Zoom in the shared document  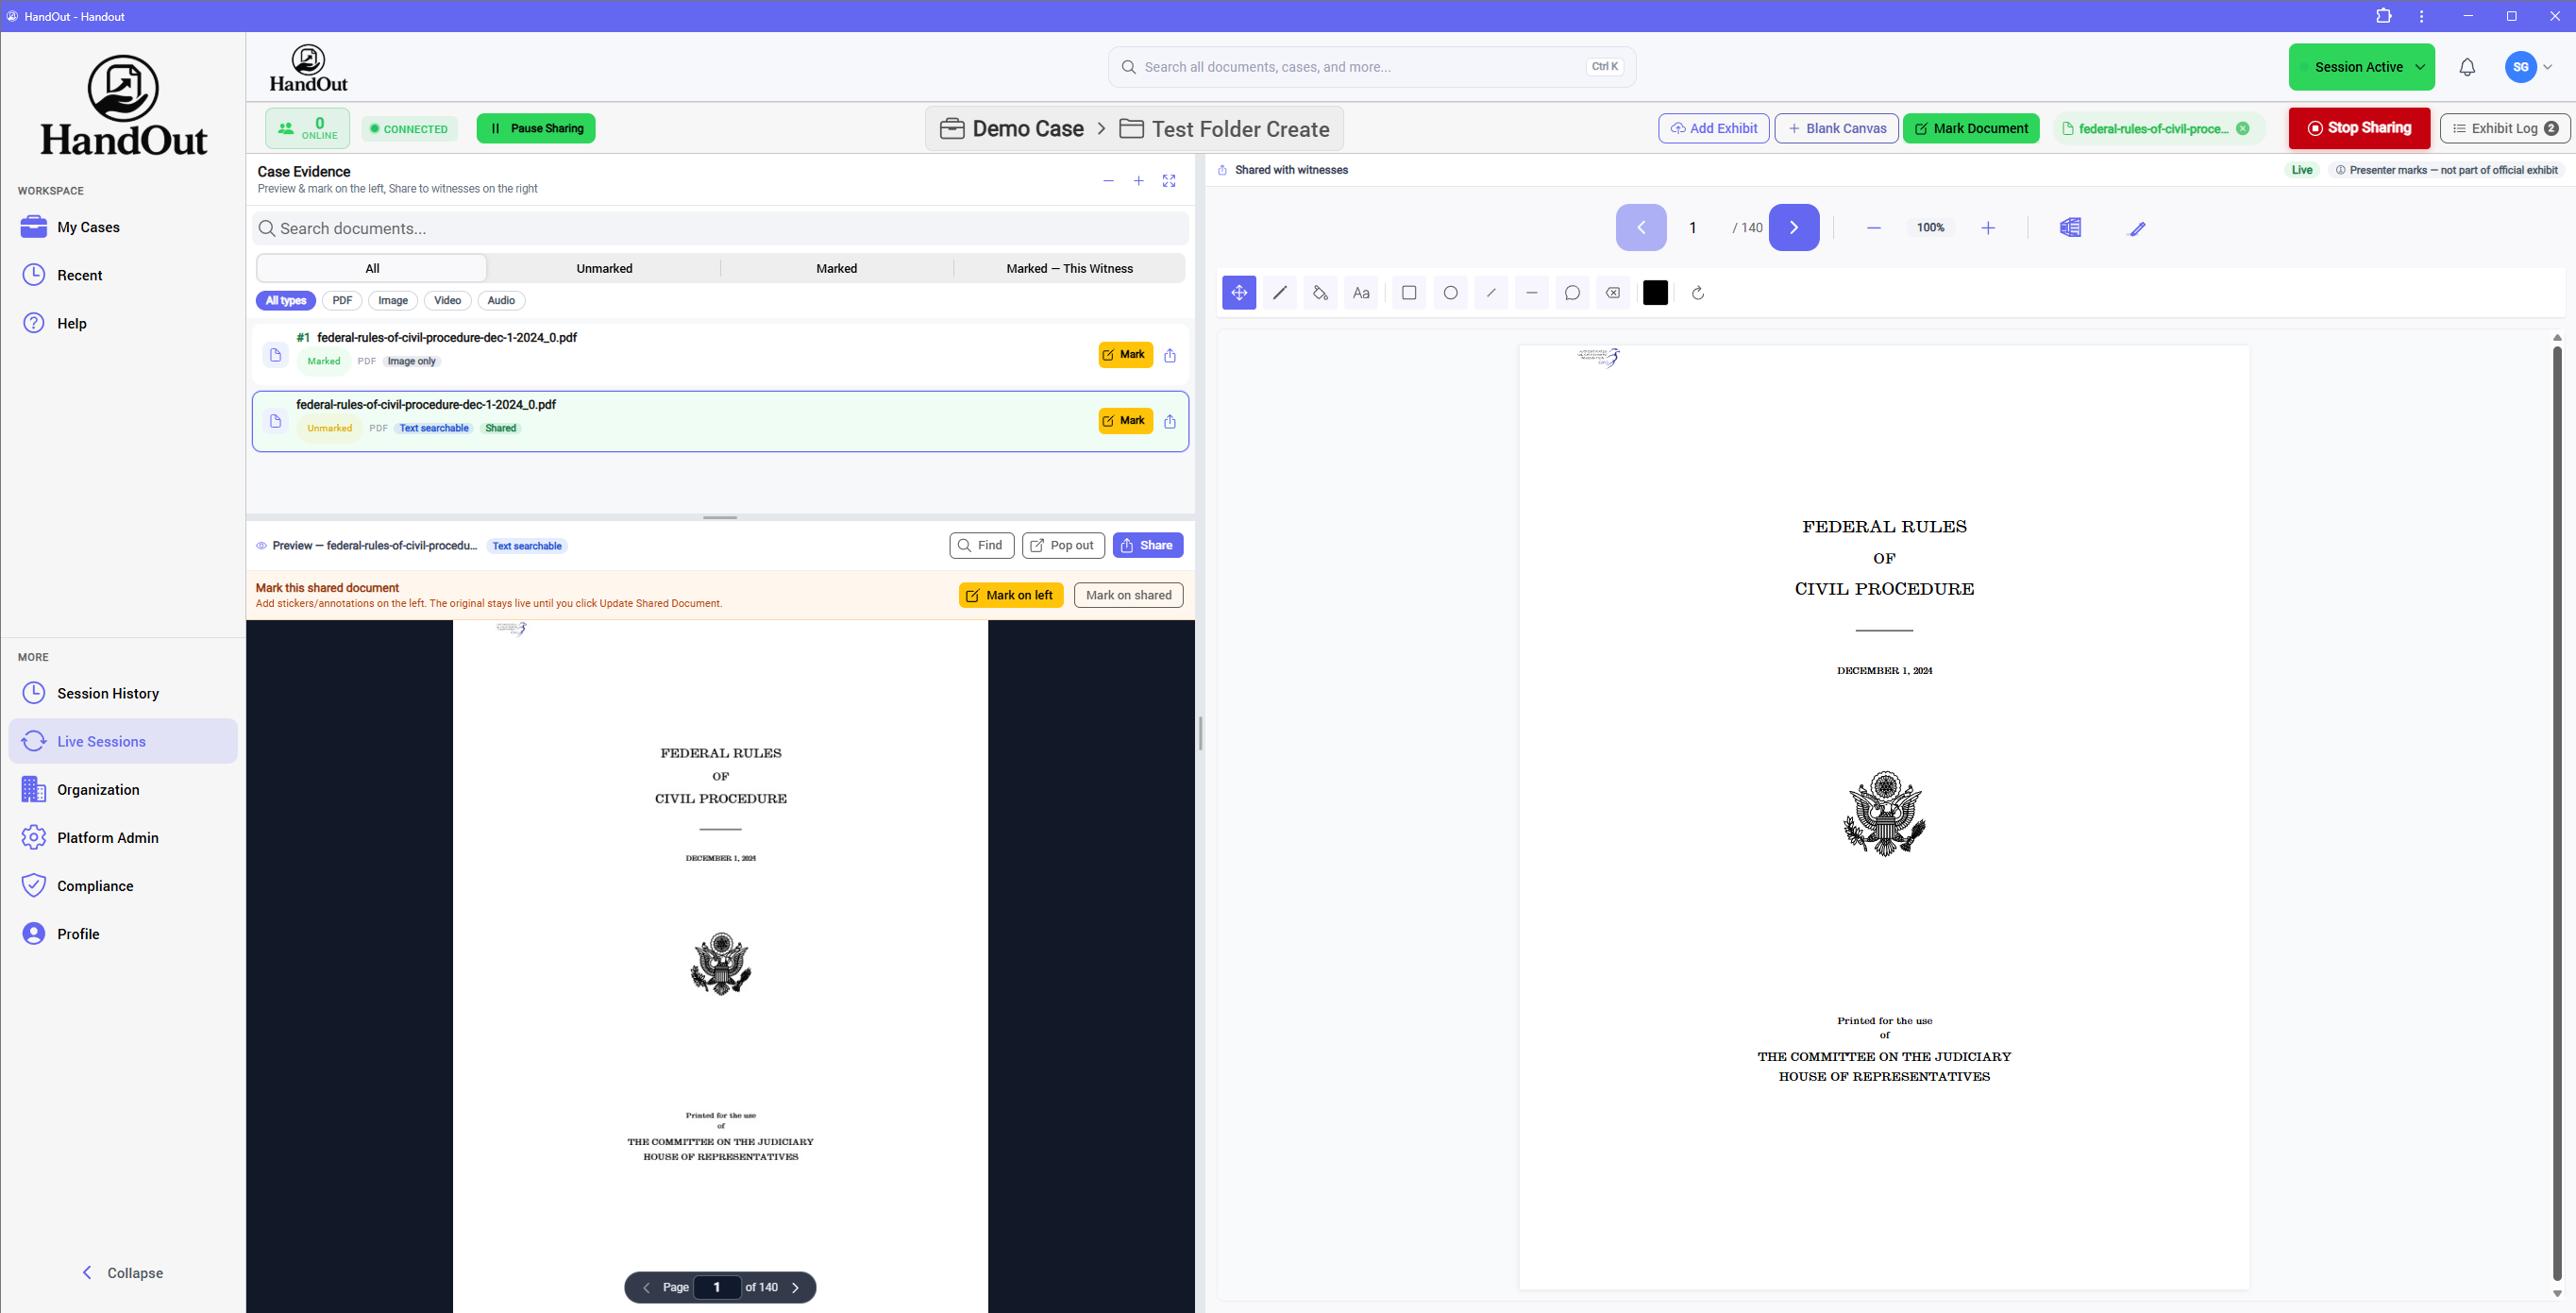[x=1988, y=228]
